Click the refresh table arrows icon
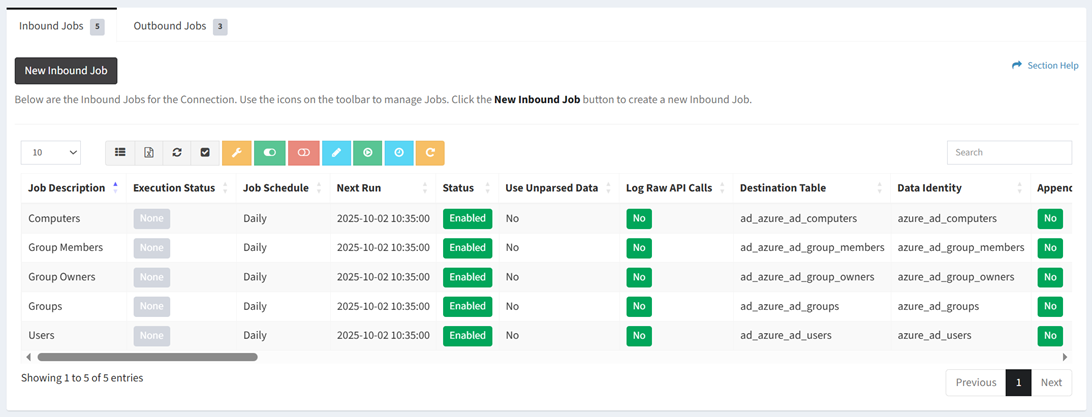The image size is (1092, 417). (177, 153)
